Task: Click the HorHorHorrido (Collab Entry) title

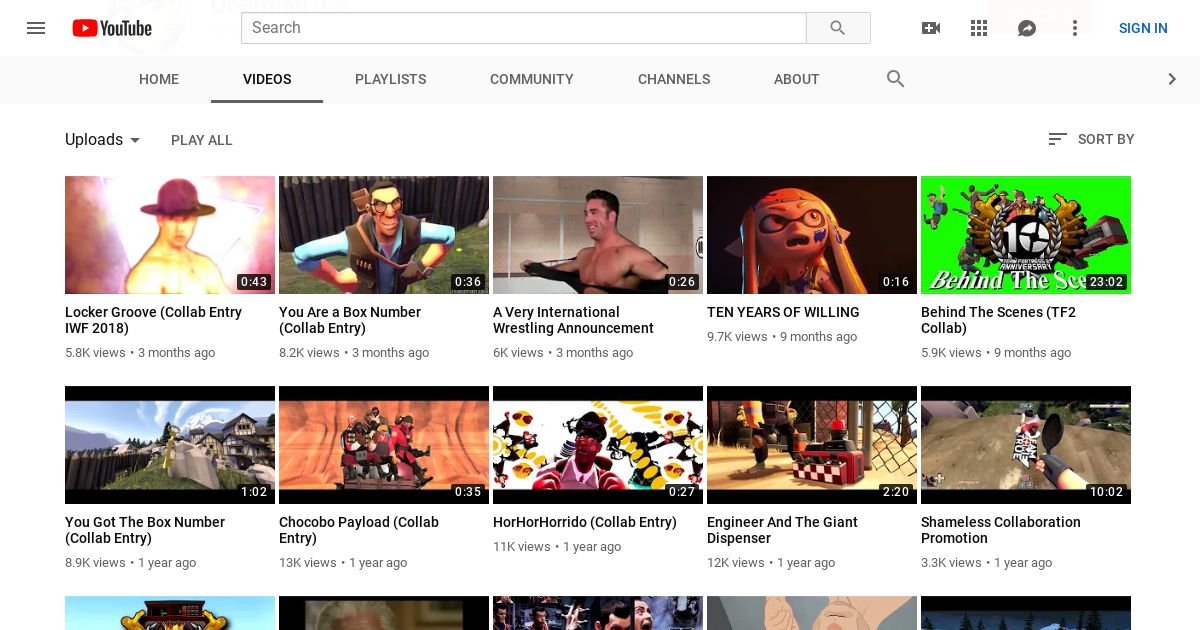Action: point(585,522)
